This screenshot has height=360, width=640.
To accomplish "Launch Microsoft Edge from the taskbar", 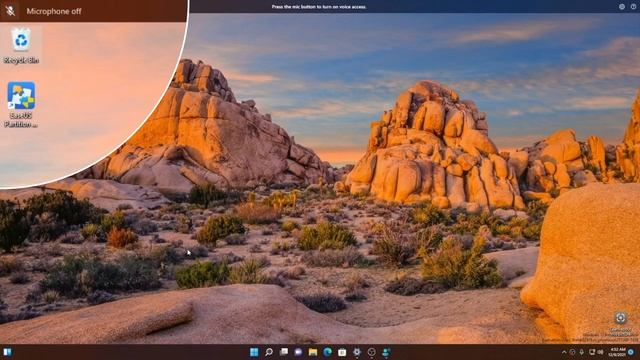I will (327, 352).
